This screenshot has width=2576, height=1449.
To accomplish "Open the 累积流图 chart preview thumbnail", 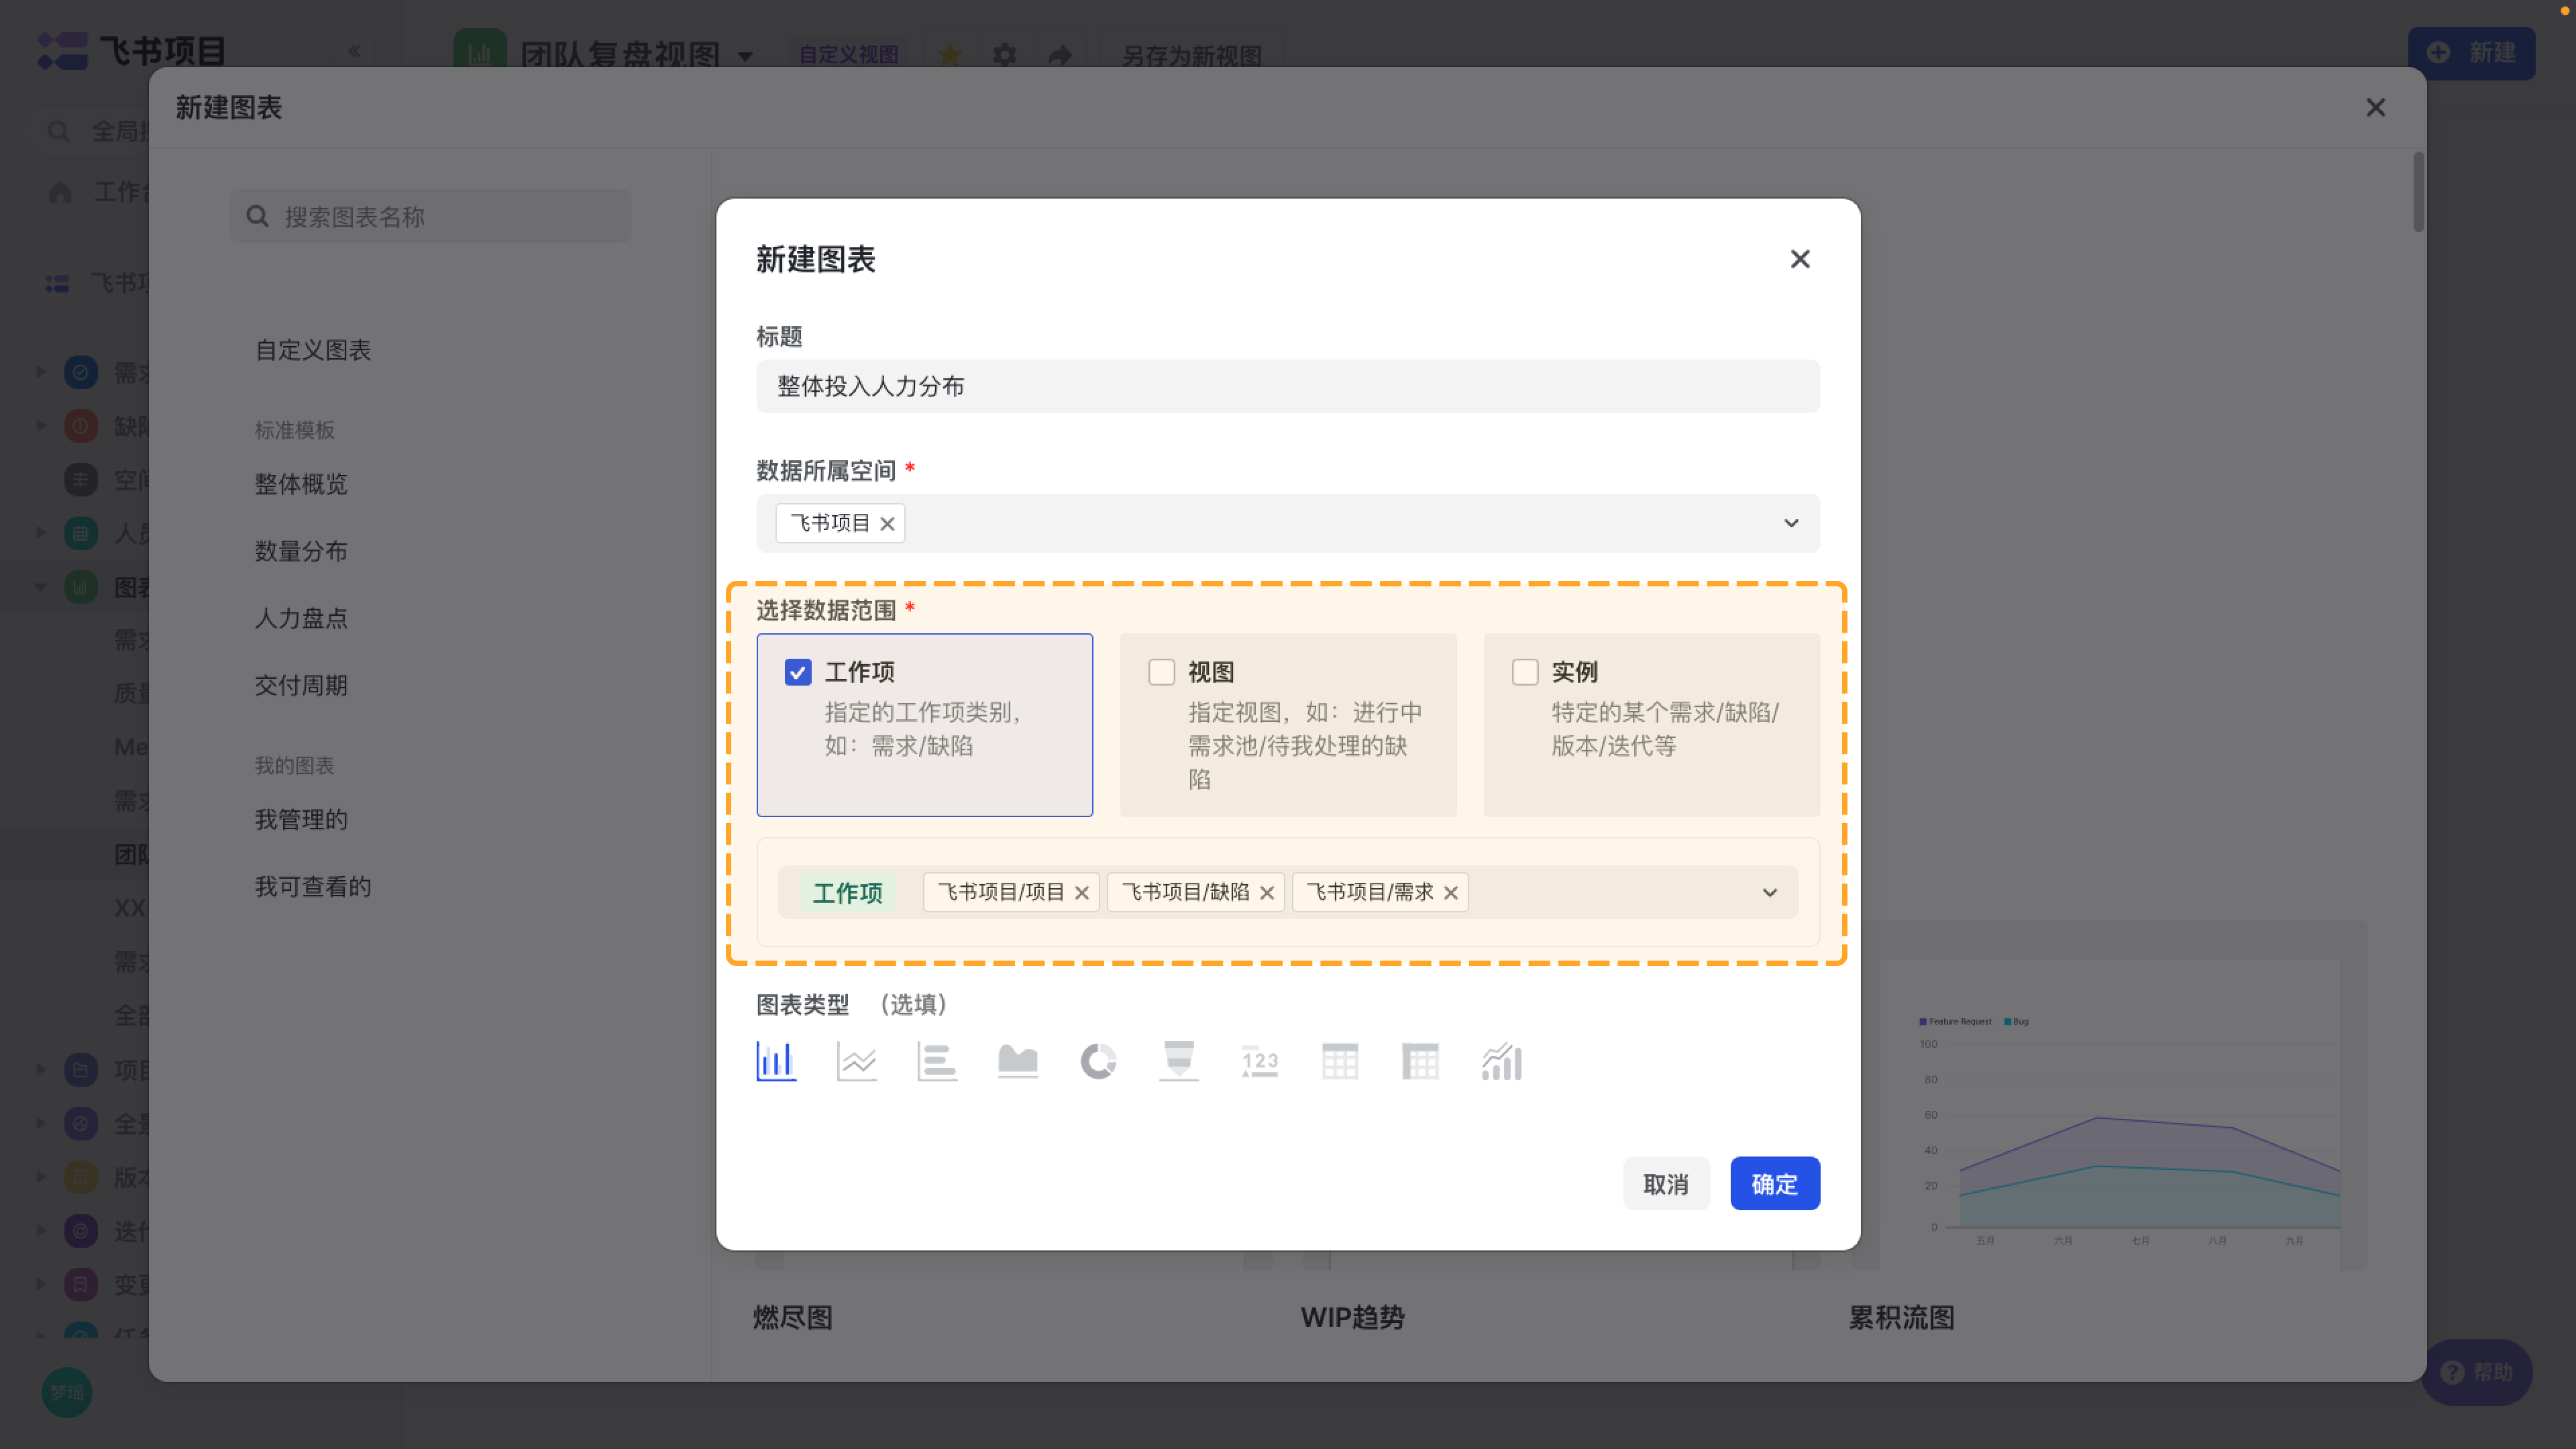I will [x=2109, y=1096].
